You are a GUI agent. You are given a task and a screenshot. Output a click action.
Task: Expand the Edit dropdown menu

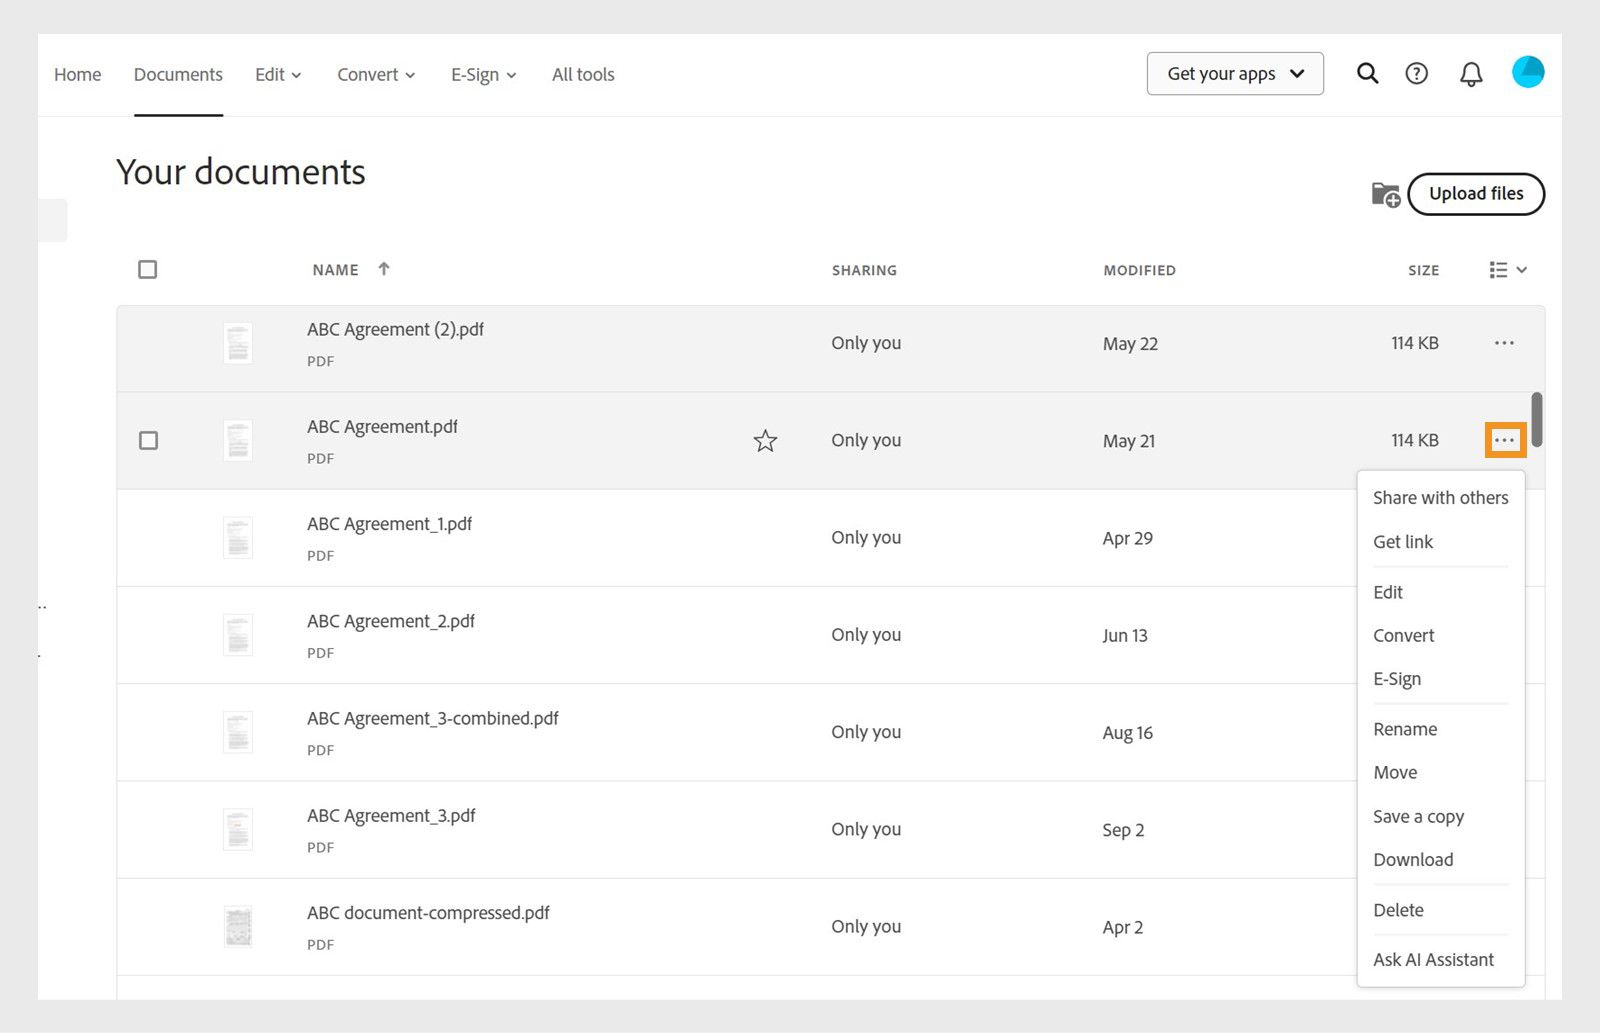coord(278,75)
